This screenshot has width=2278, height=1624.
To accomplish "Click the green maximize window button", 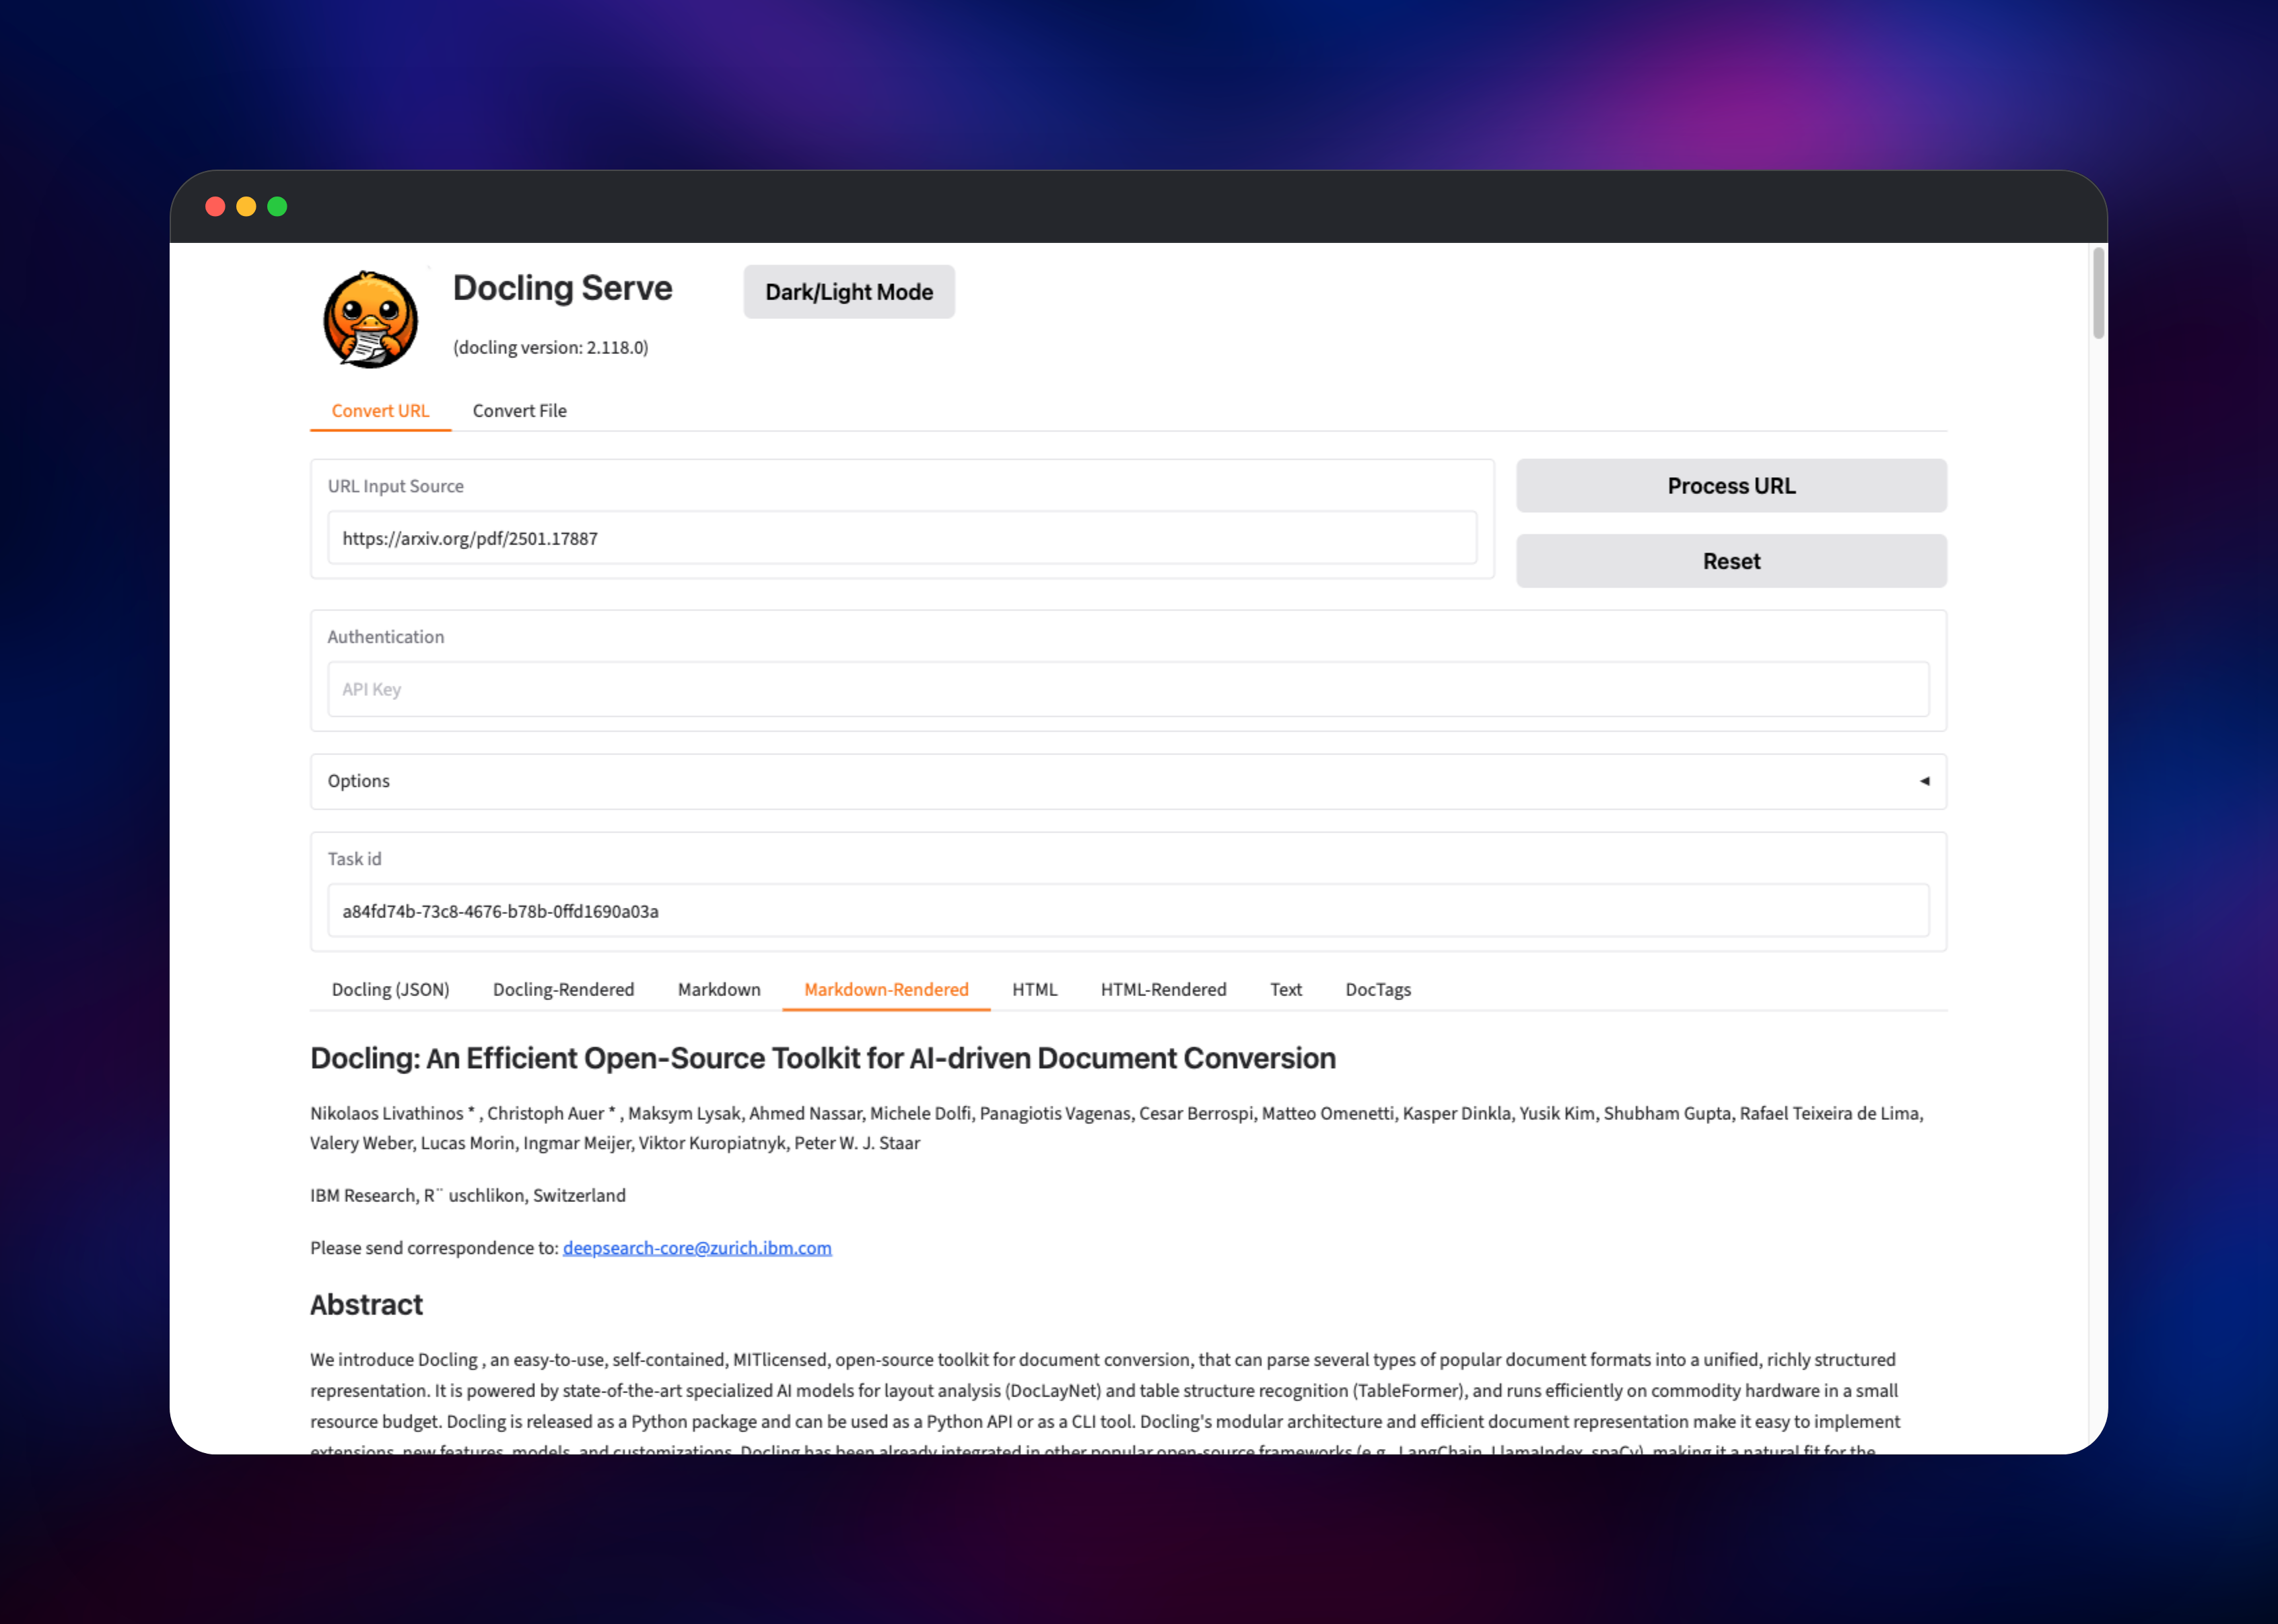I will click(277, 206).
